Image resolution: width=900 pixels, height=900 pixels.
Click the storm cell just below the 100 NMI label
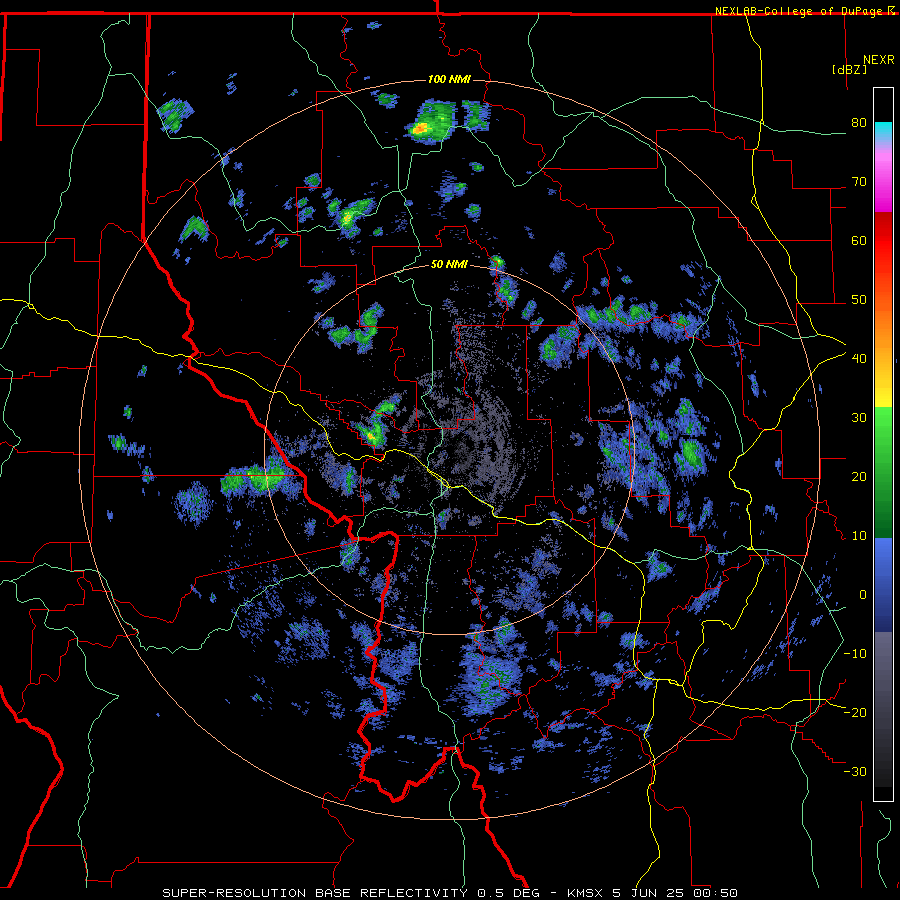[430, 121]
